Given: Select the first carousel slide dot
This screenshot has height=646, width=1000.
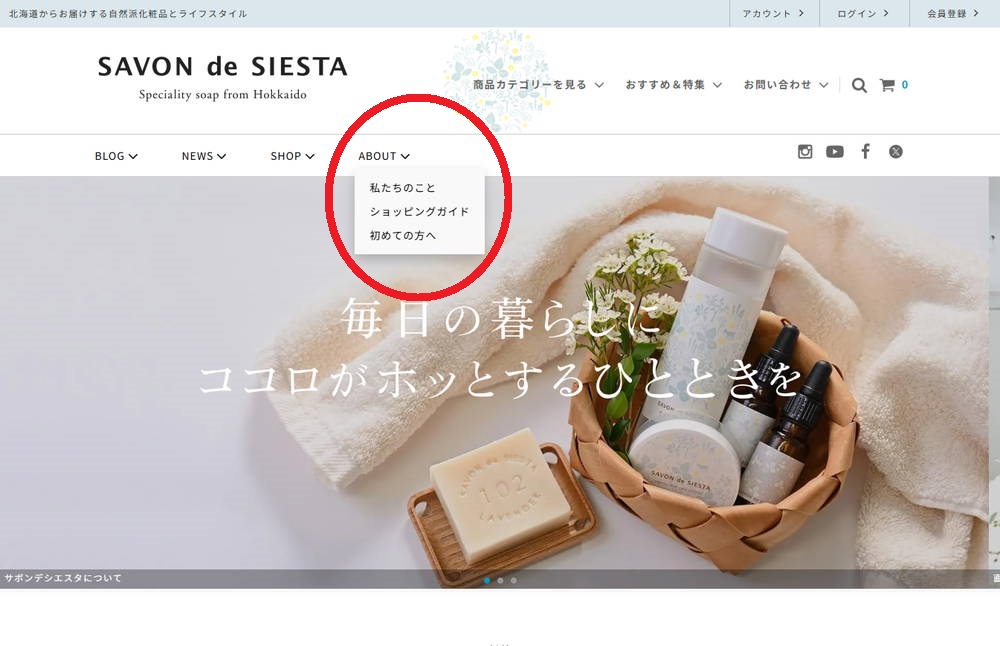Looking at the screenshot, I should point(487,580).
